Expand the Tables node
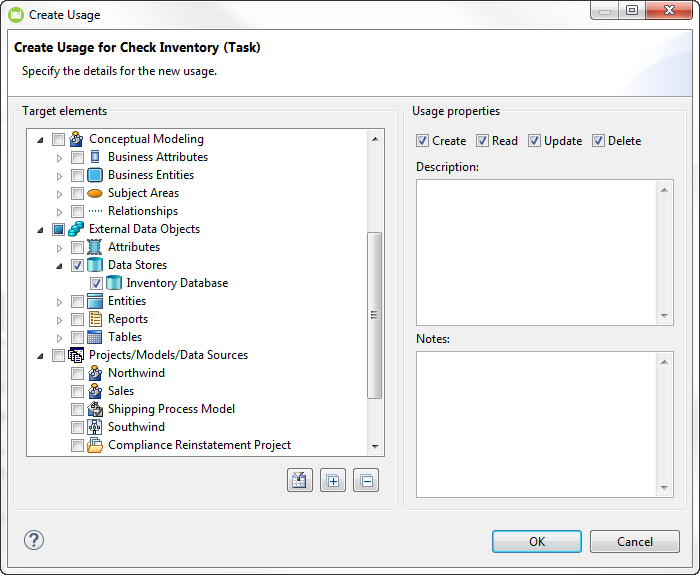The image size is (700, 575). click(60, 337)
